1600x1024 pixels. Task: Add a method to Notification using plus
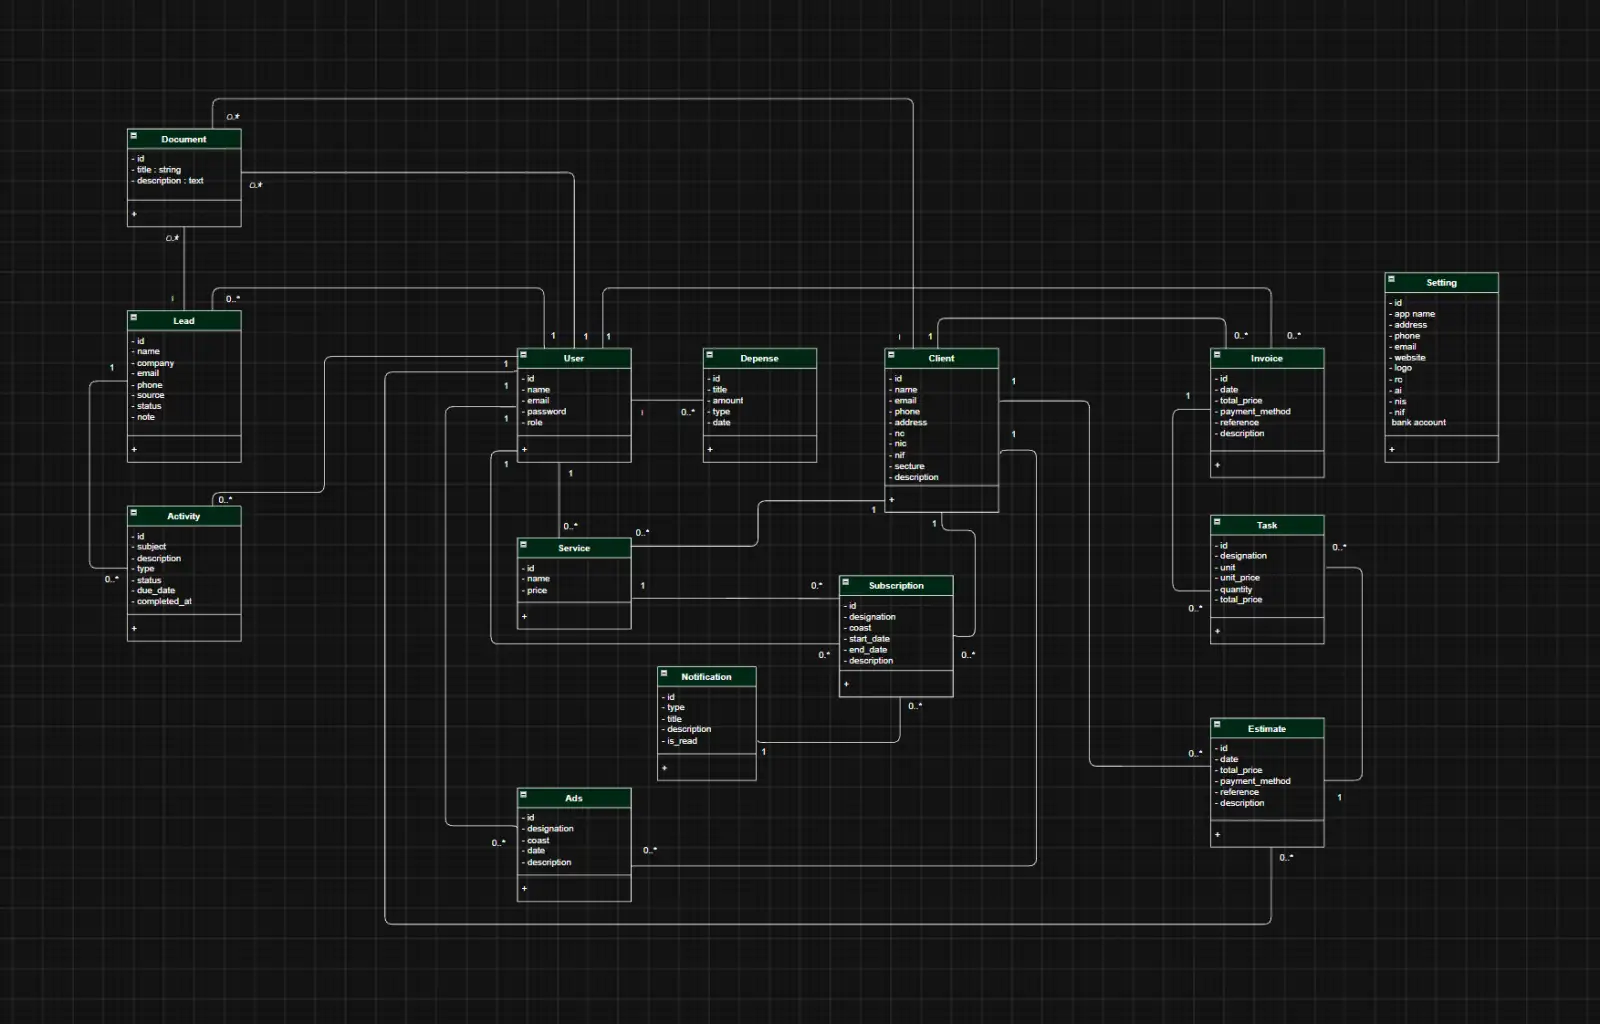(x=664, y=768)
